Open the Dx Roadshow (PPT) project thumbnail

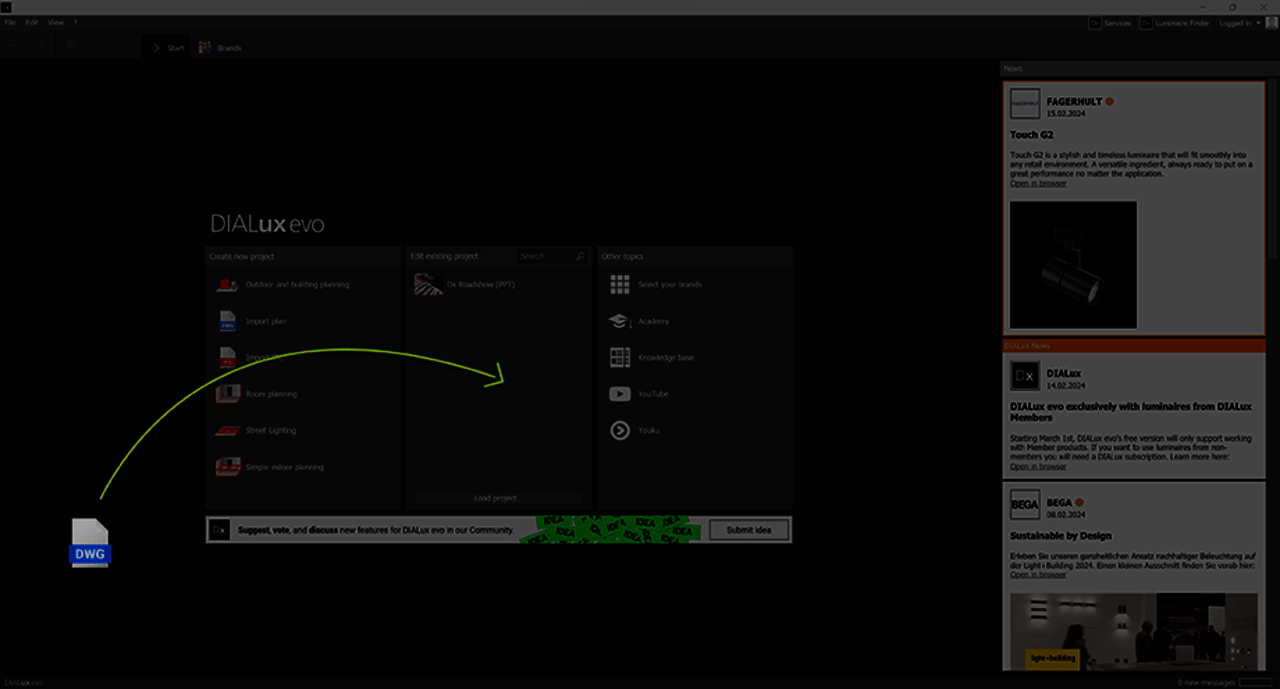pos(428,285)
